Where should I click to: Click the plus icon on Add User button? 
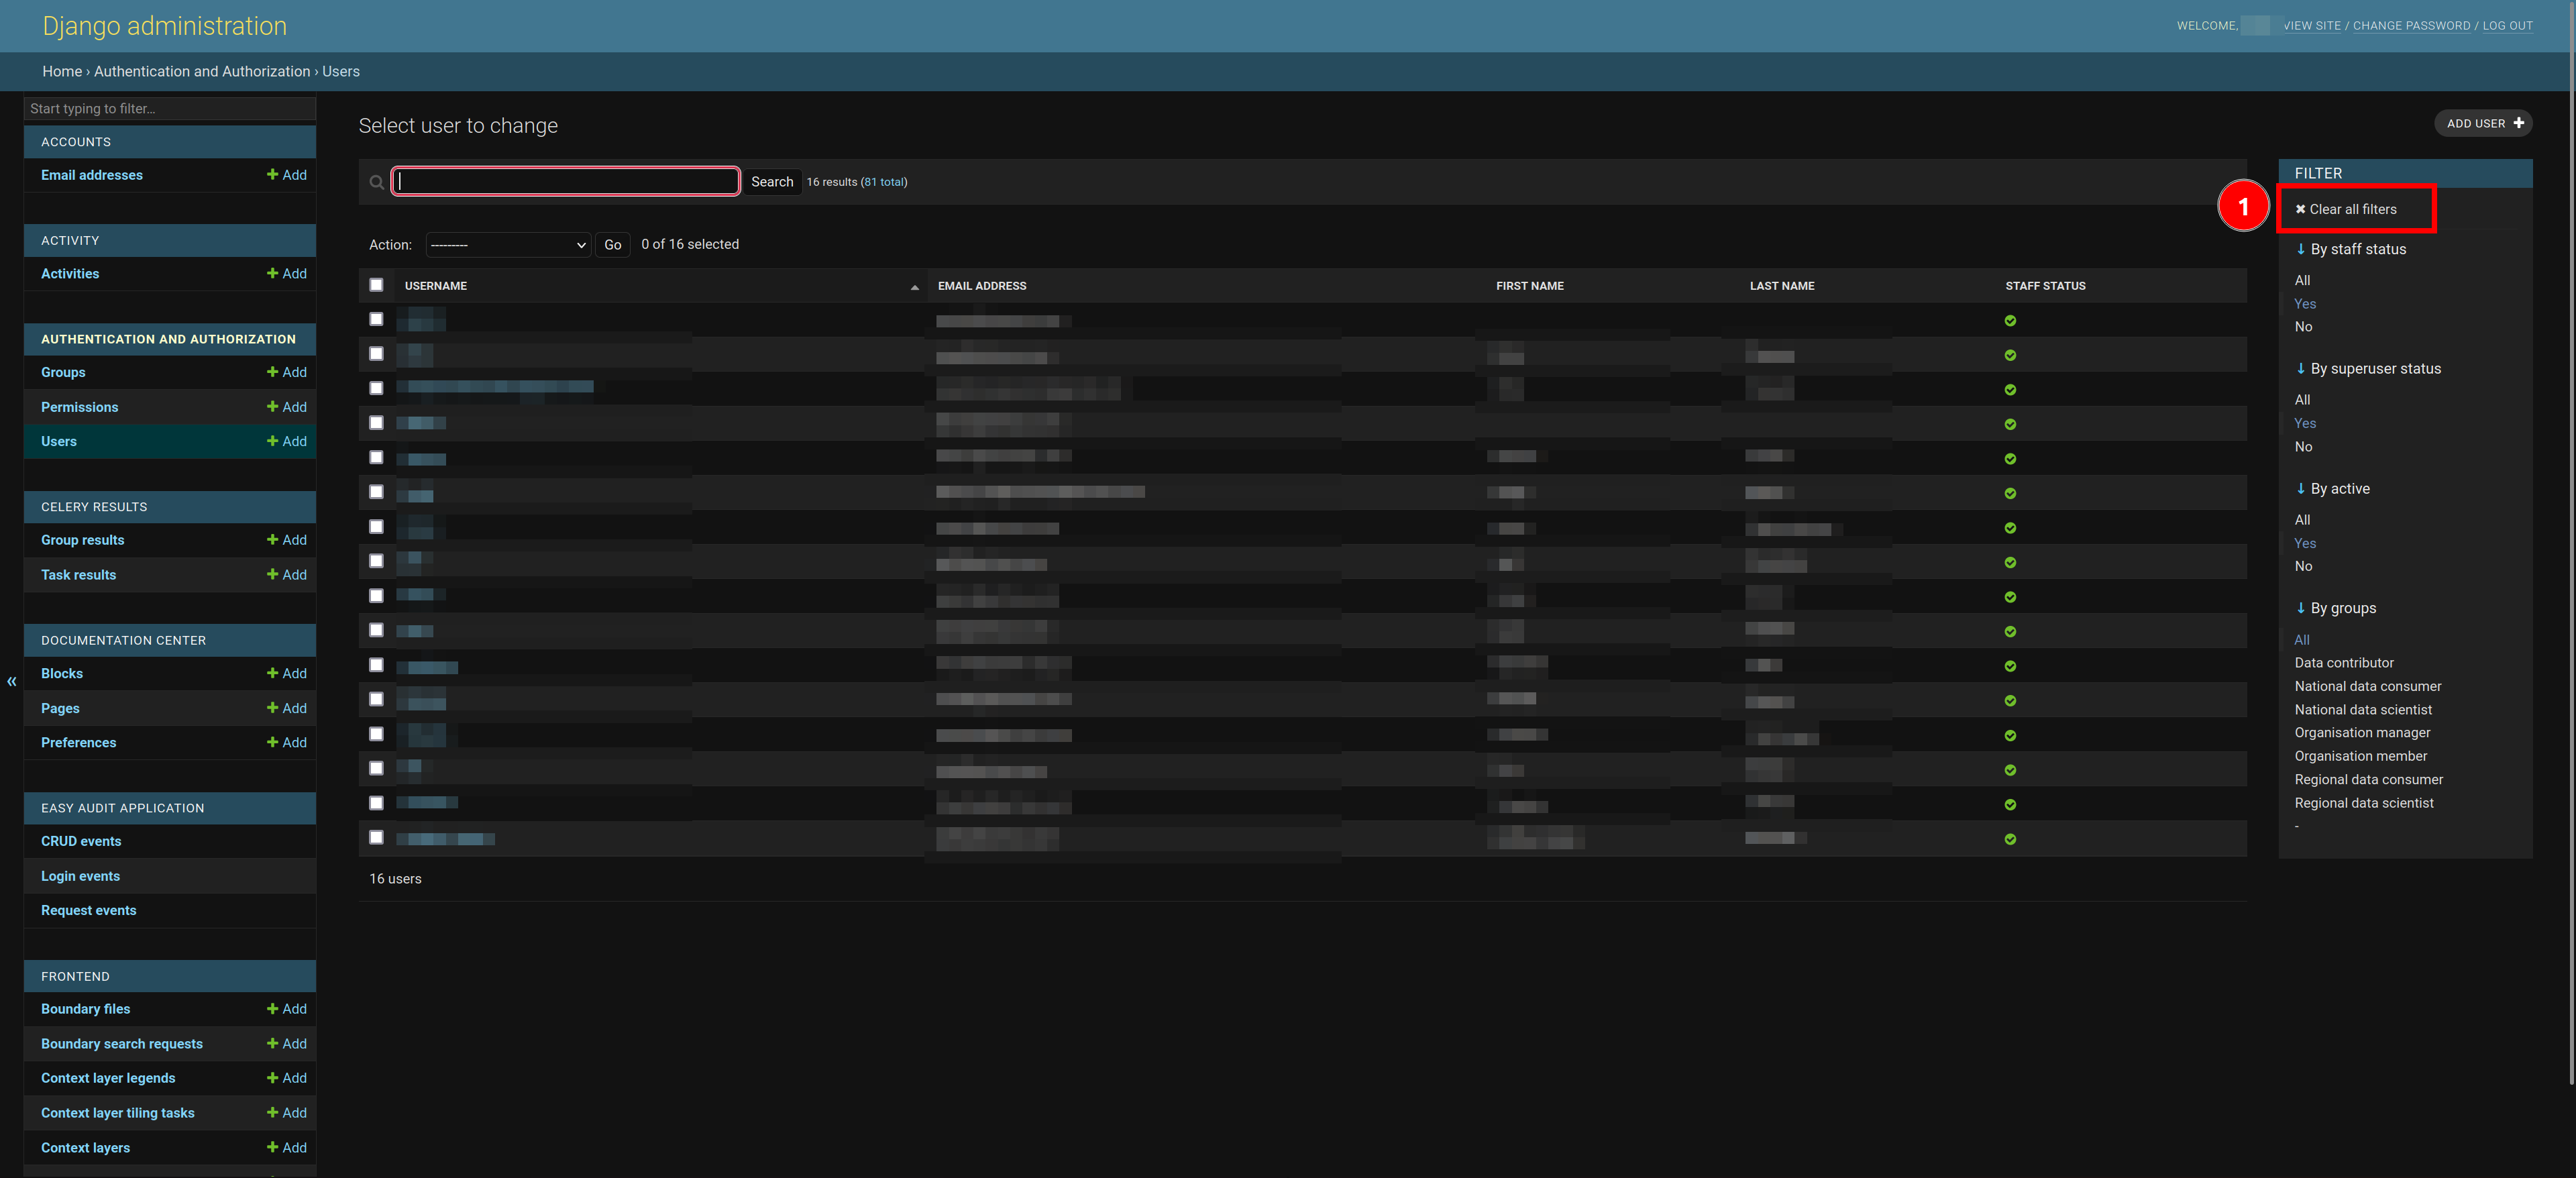(x=2518, y=123)
